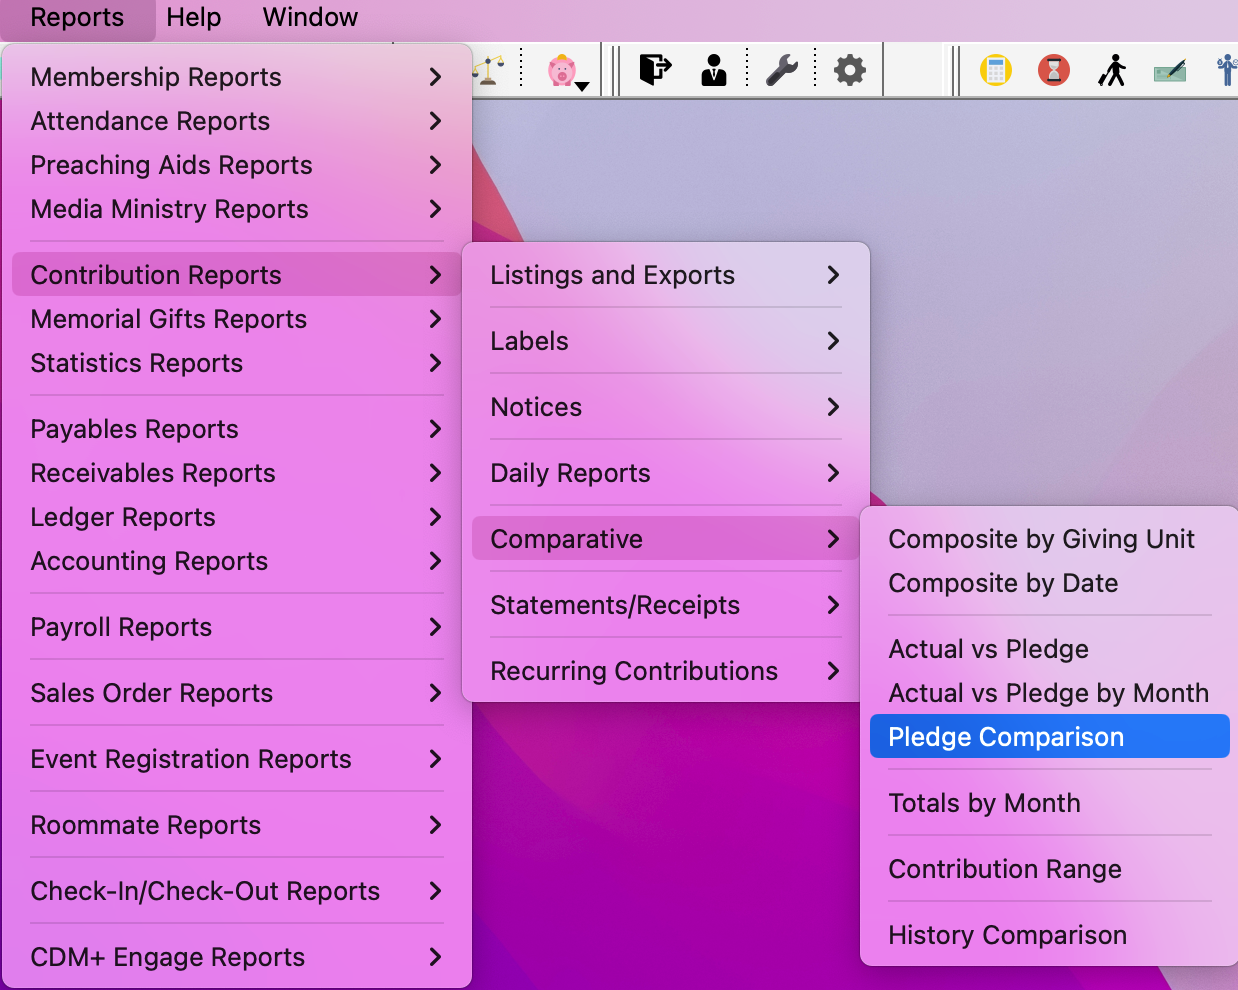
Task: Expand the Statements/Receipts submenu arrow
Action: click(x=833, y=605)
